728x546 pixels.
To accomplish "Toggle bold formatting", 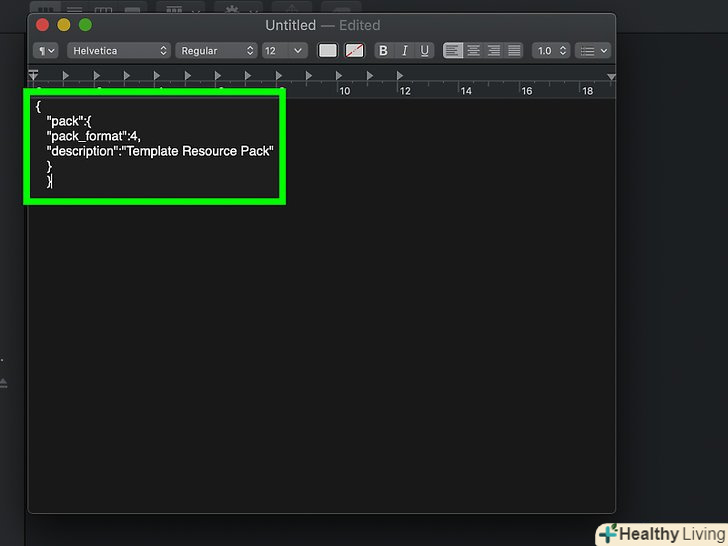I will [384, 51].
